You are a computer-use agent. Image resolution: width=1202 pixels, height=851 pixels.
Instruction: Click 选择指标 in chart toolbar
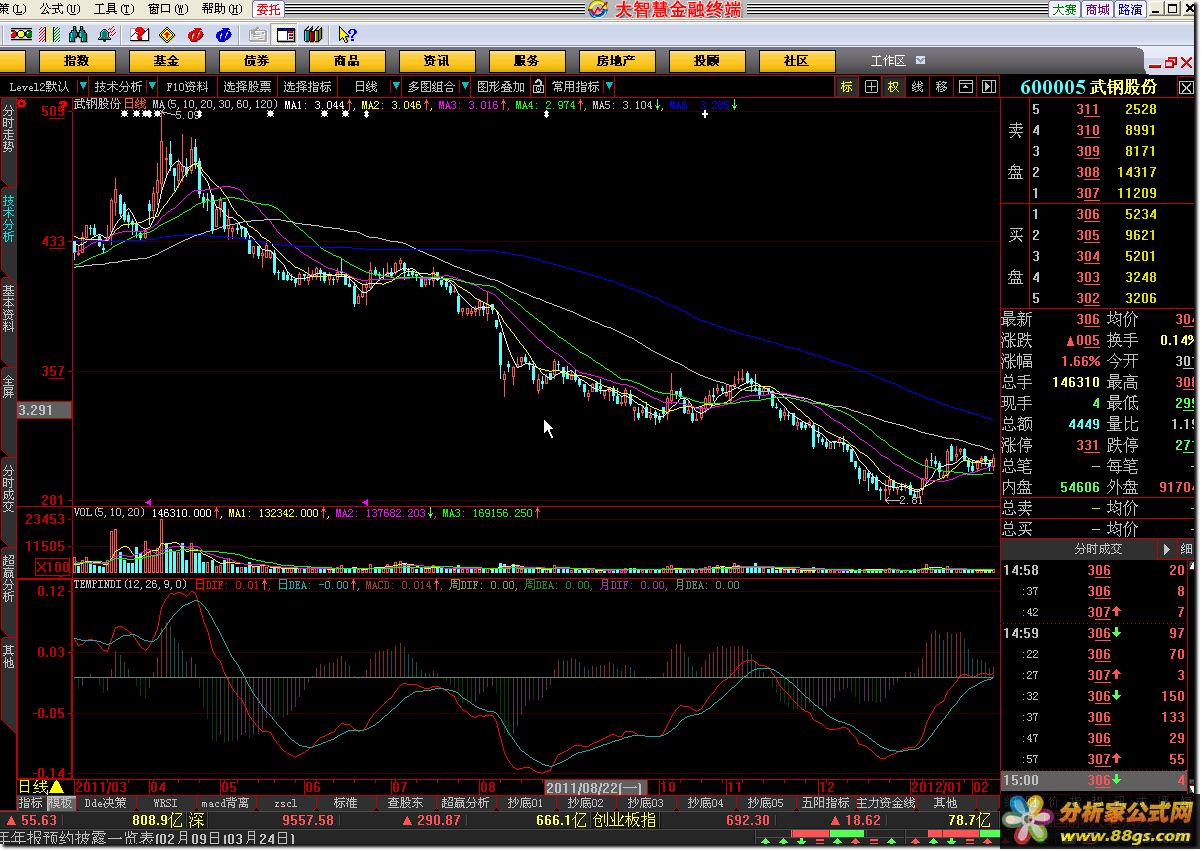tap(307, 87)
